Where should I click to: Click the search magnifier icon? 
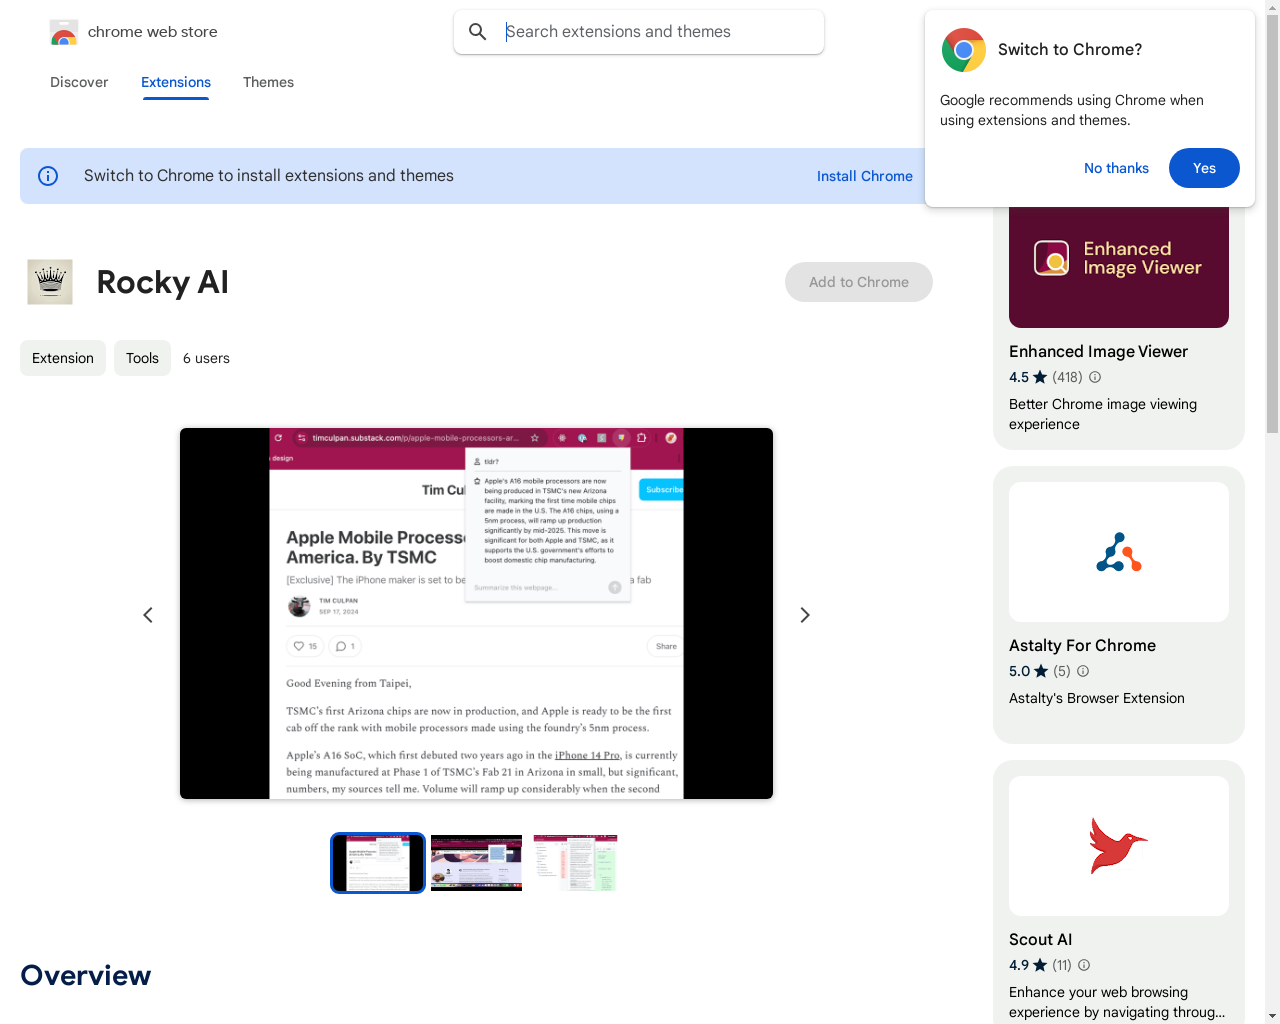(x=478, y=32)
